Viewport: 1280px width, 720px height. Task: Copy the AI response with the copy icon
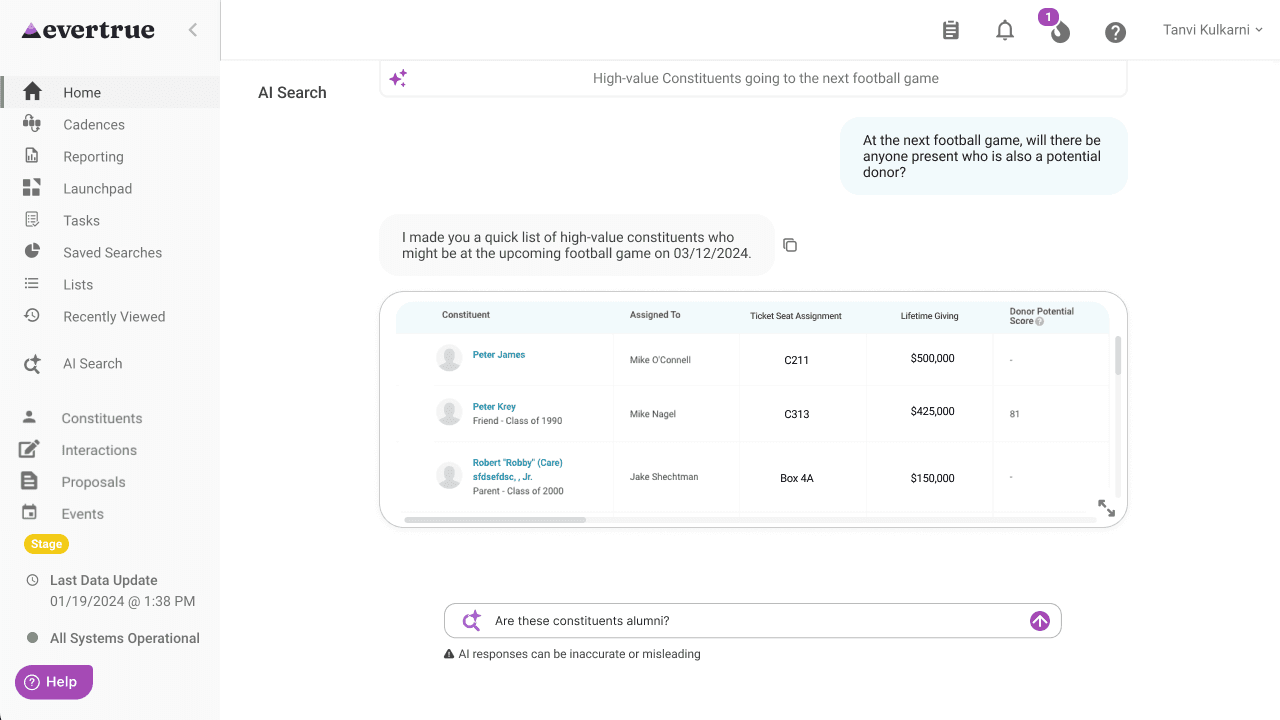(790, 245)
